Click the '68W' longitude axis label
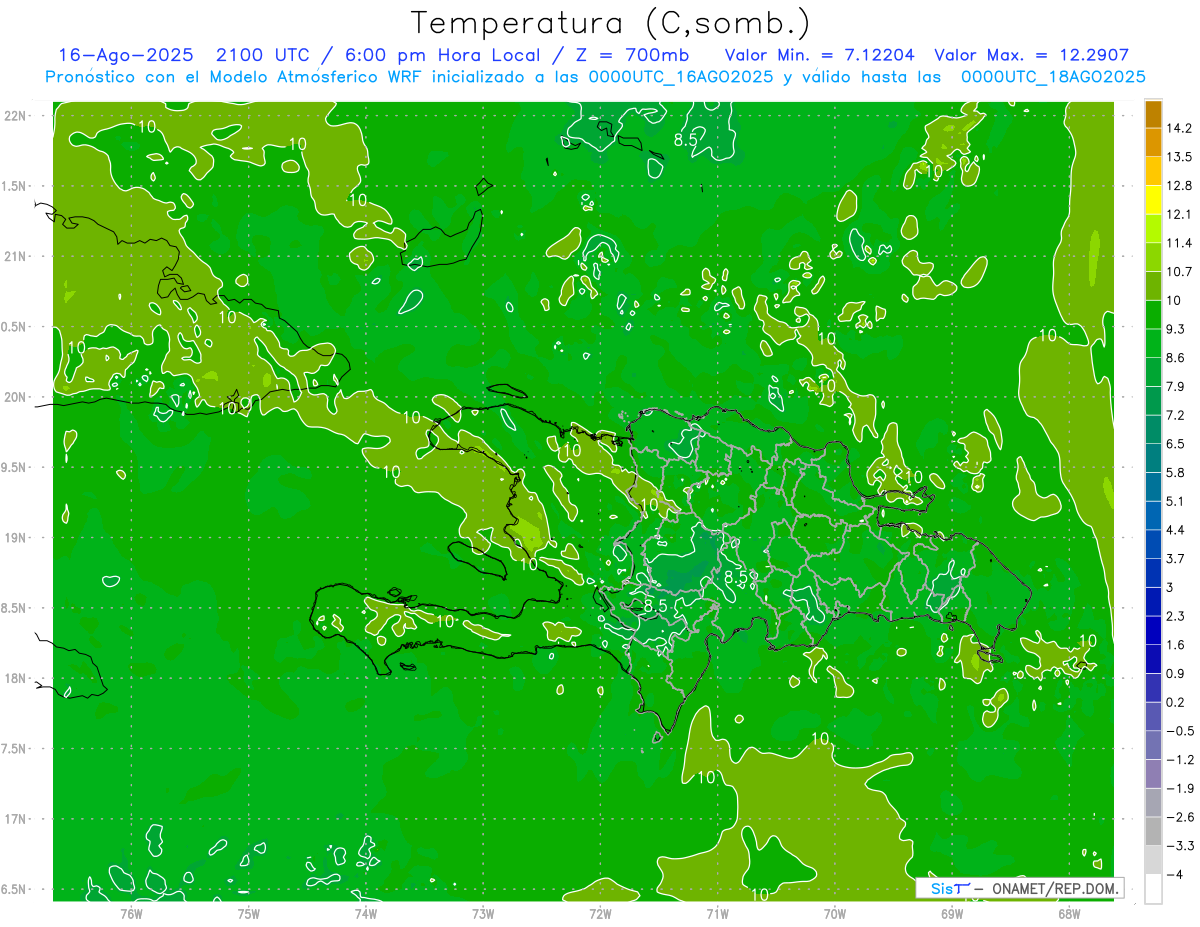Viewport: 1200px width, 927px height. tap(1069, 913)
